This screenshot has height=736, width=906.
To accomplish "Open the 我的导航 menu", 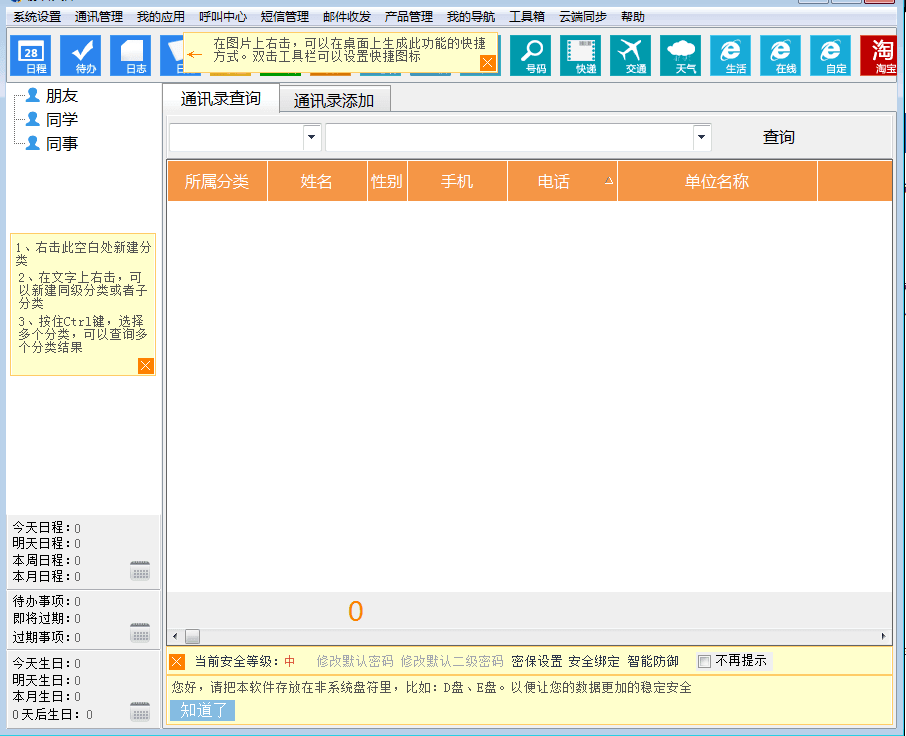I will (x=471, y=17).
